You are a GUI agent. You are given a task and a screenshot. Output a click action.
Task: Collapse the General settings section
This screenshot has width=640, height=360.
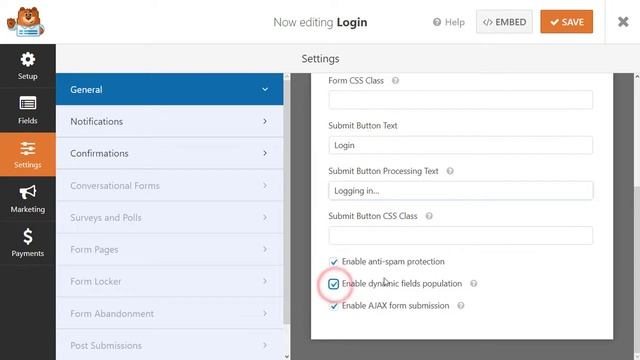click(265, 89)
